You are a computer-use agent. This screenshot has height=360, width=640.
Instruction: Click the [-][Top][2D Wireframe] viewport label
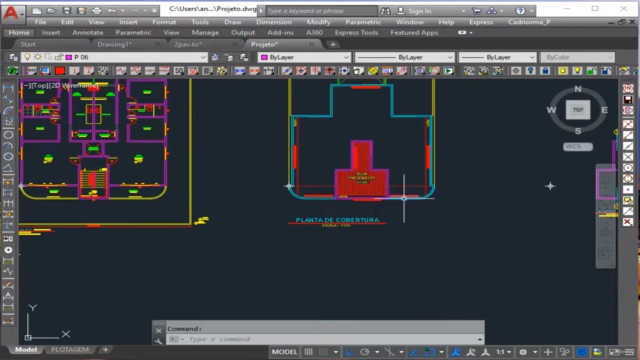61,85
